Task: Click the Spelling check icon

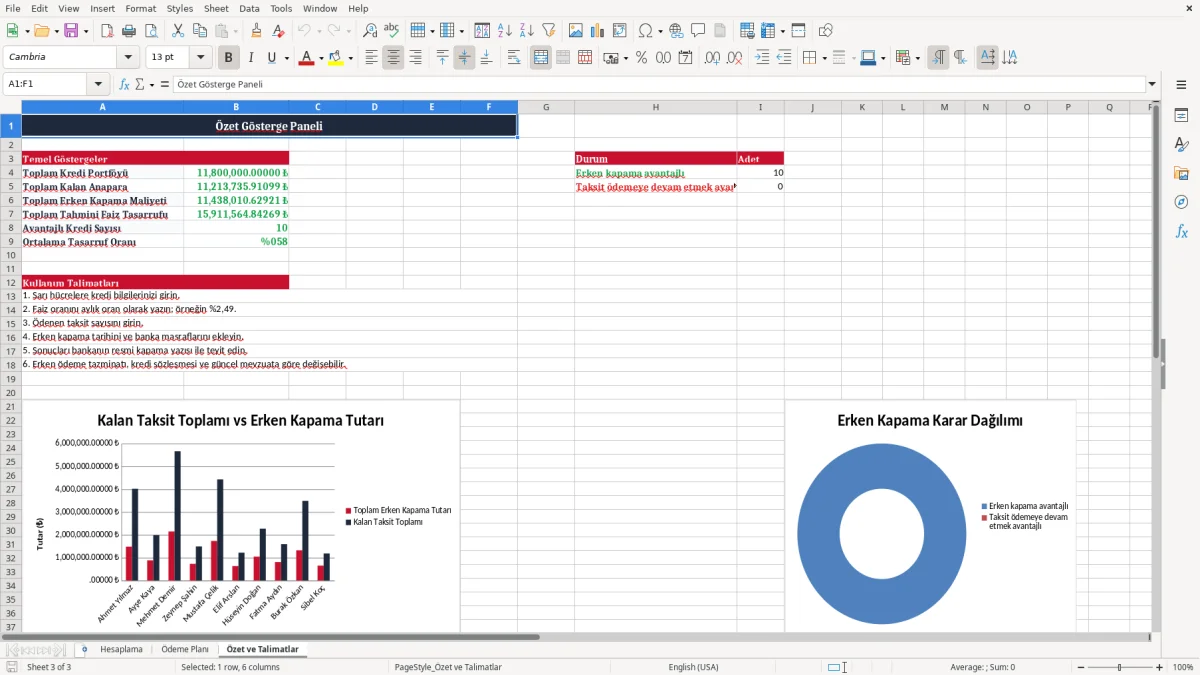Action: 392,31
